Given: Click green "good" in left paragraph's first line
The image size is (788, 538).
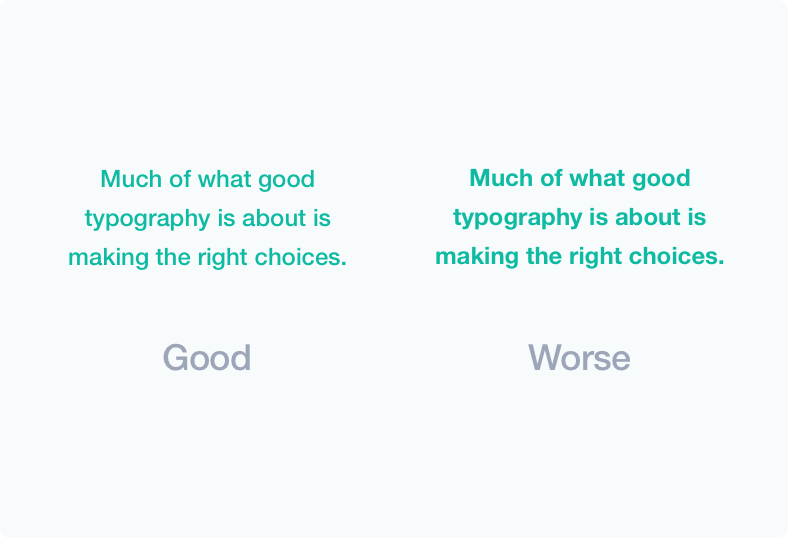Looking at the screenshot, I should (x=286, y=180).
